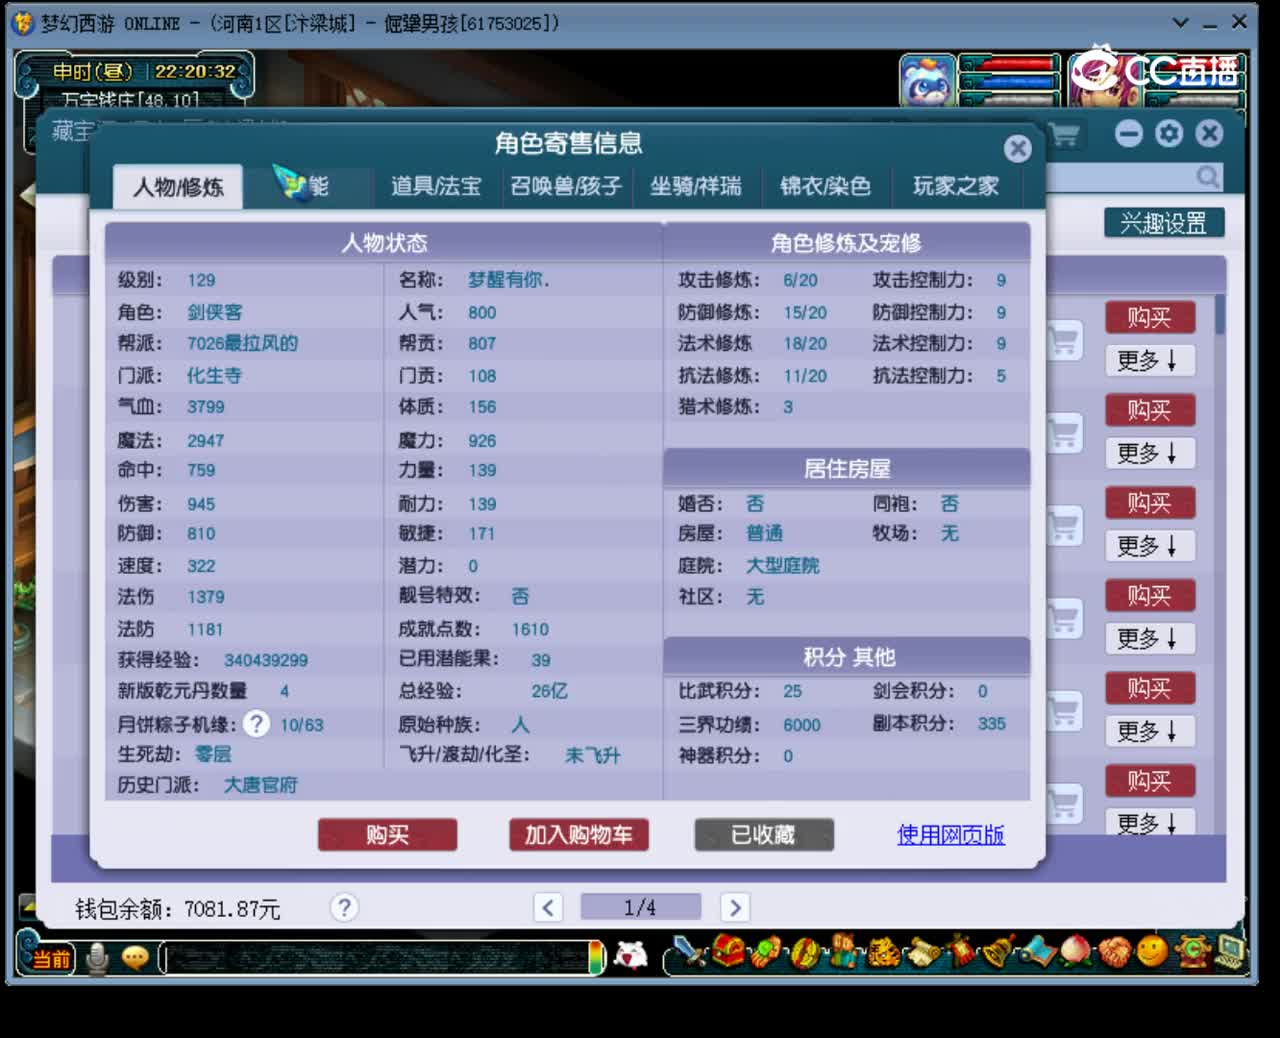
Task: Switch to the 人物/修炼 tab
Action: click(x=178, y=187)
